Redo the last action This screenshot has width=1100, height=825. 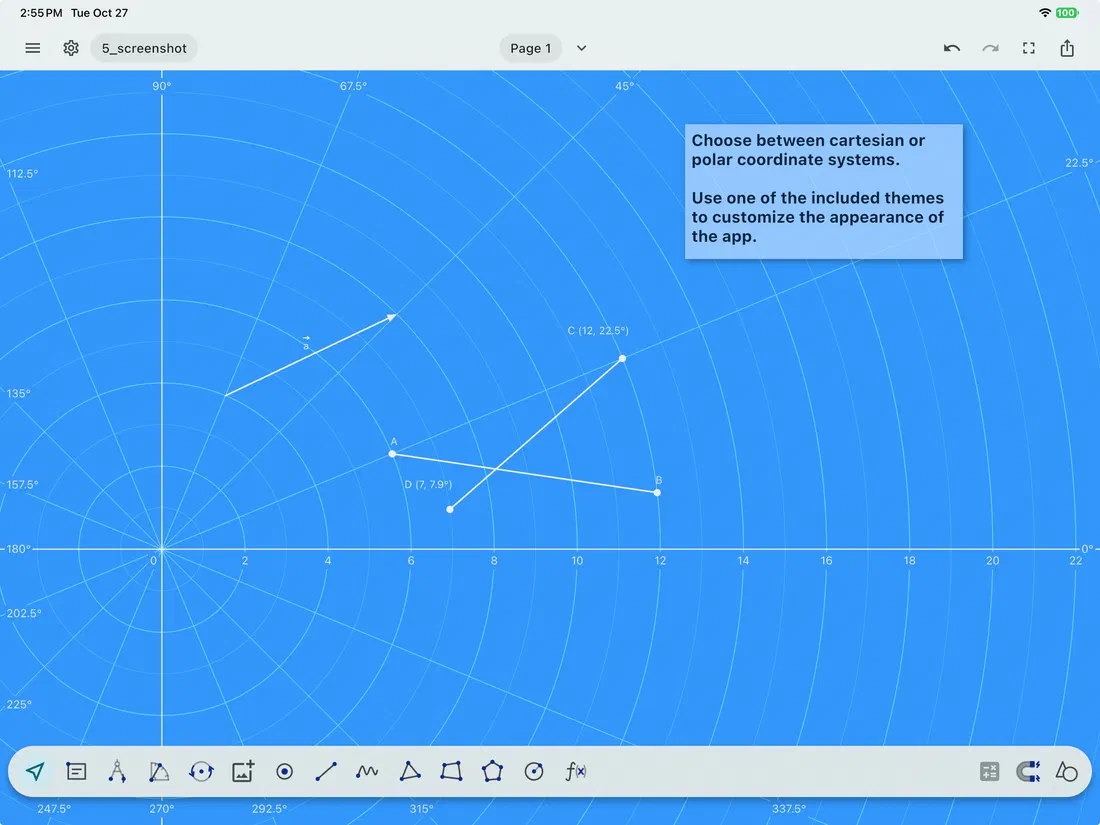(x=990, y=48)
